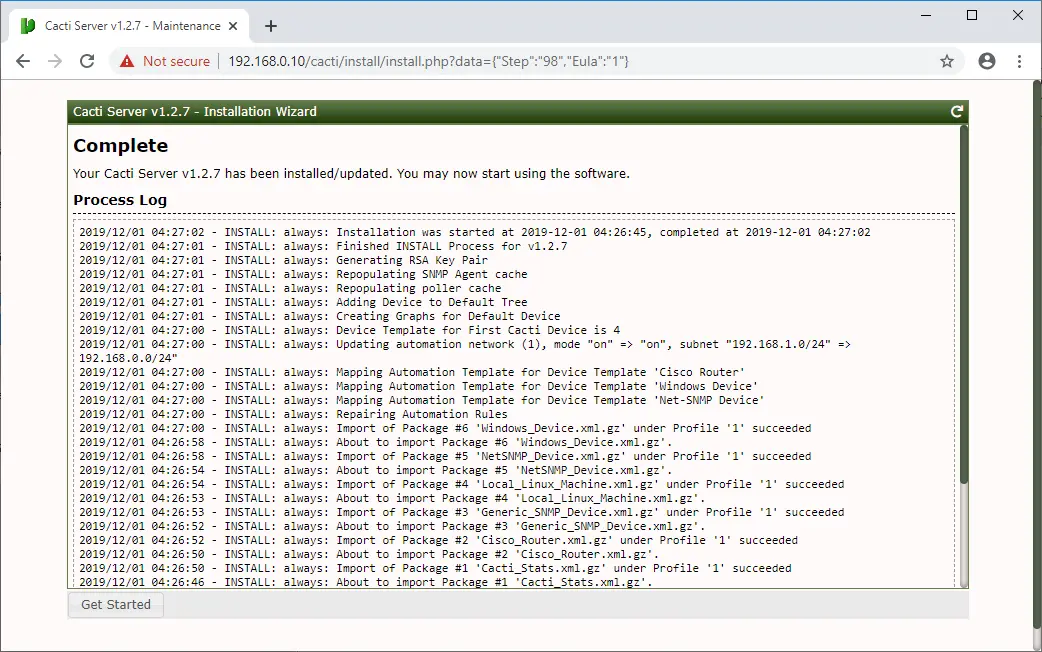Click the Mapping Automation Template 'Net-SNMP Device' line
Screen dimensions: 1042x652
tap(422, 400)
